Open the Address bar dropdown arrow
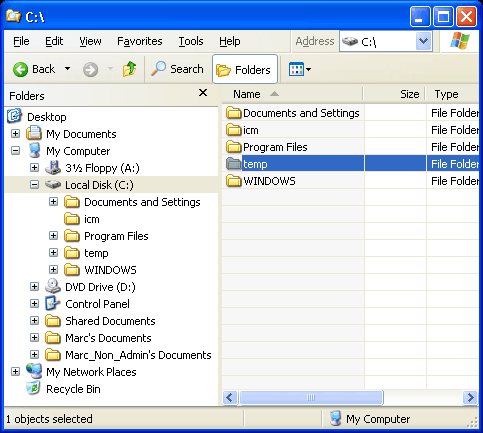Screen dimensions: 483x433 (x=423, y=41)
